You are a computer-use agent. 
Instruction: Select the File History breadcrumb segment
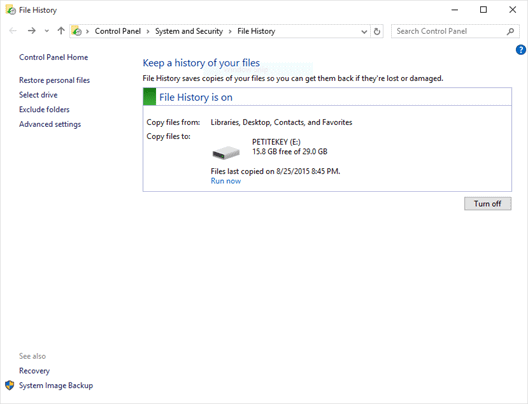pyautogui.click(x=256, y=31)
